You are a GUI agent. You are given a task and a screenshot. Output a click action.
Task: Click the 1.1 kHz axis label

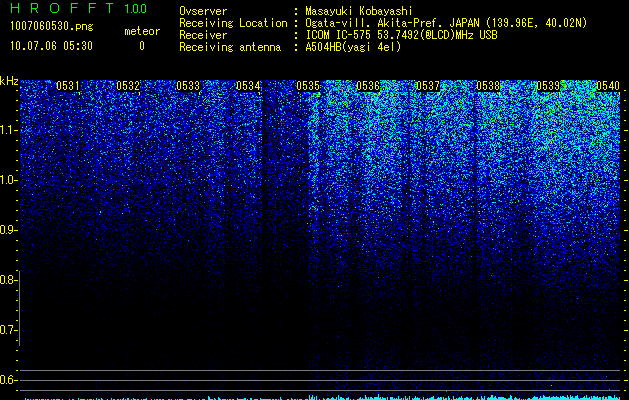[x=7, y=130]
